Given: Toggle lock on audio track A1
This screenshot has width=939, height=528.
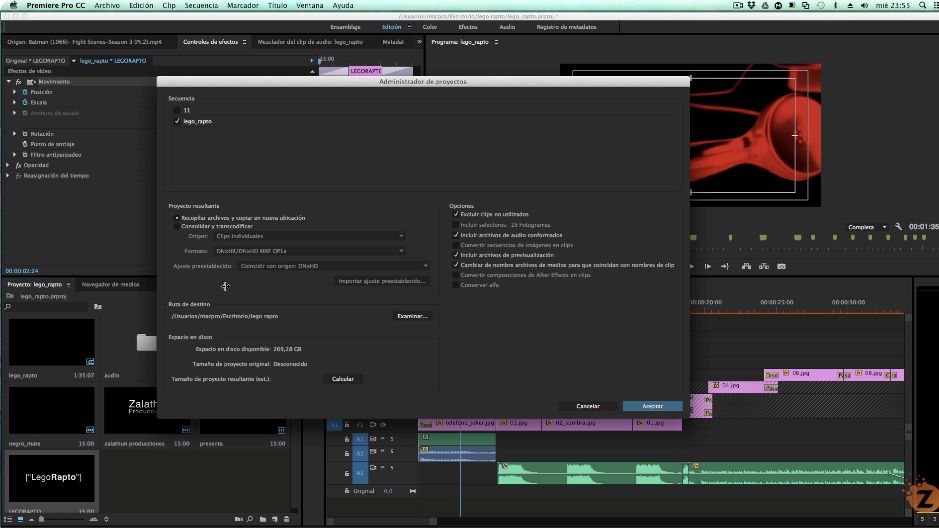Looking at the screenshot, I should (347, 439).
